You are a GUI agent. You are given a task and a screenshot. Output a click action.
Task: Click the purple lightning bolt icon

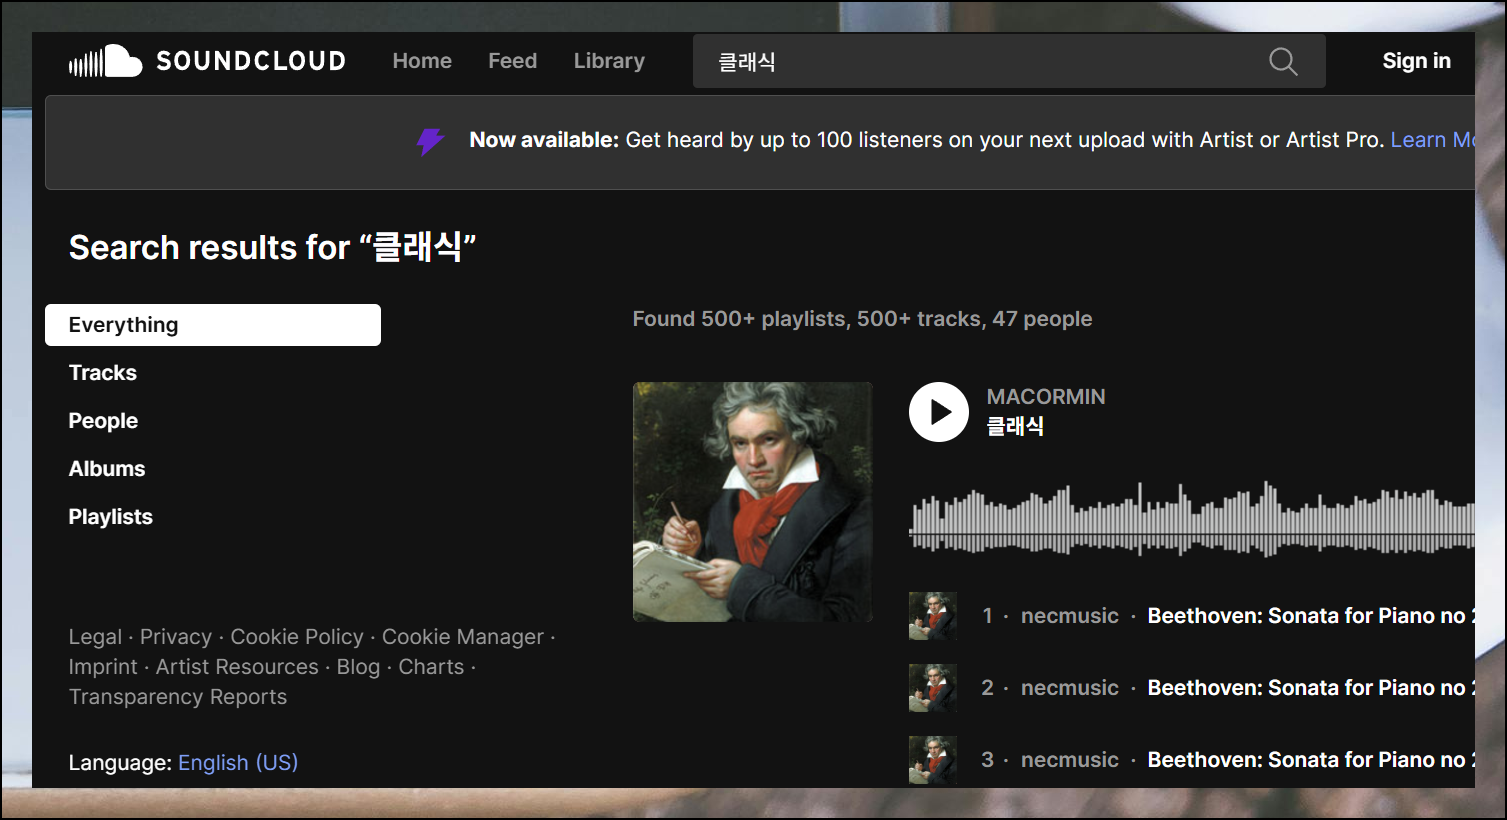click(430, 141)
